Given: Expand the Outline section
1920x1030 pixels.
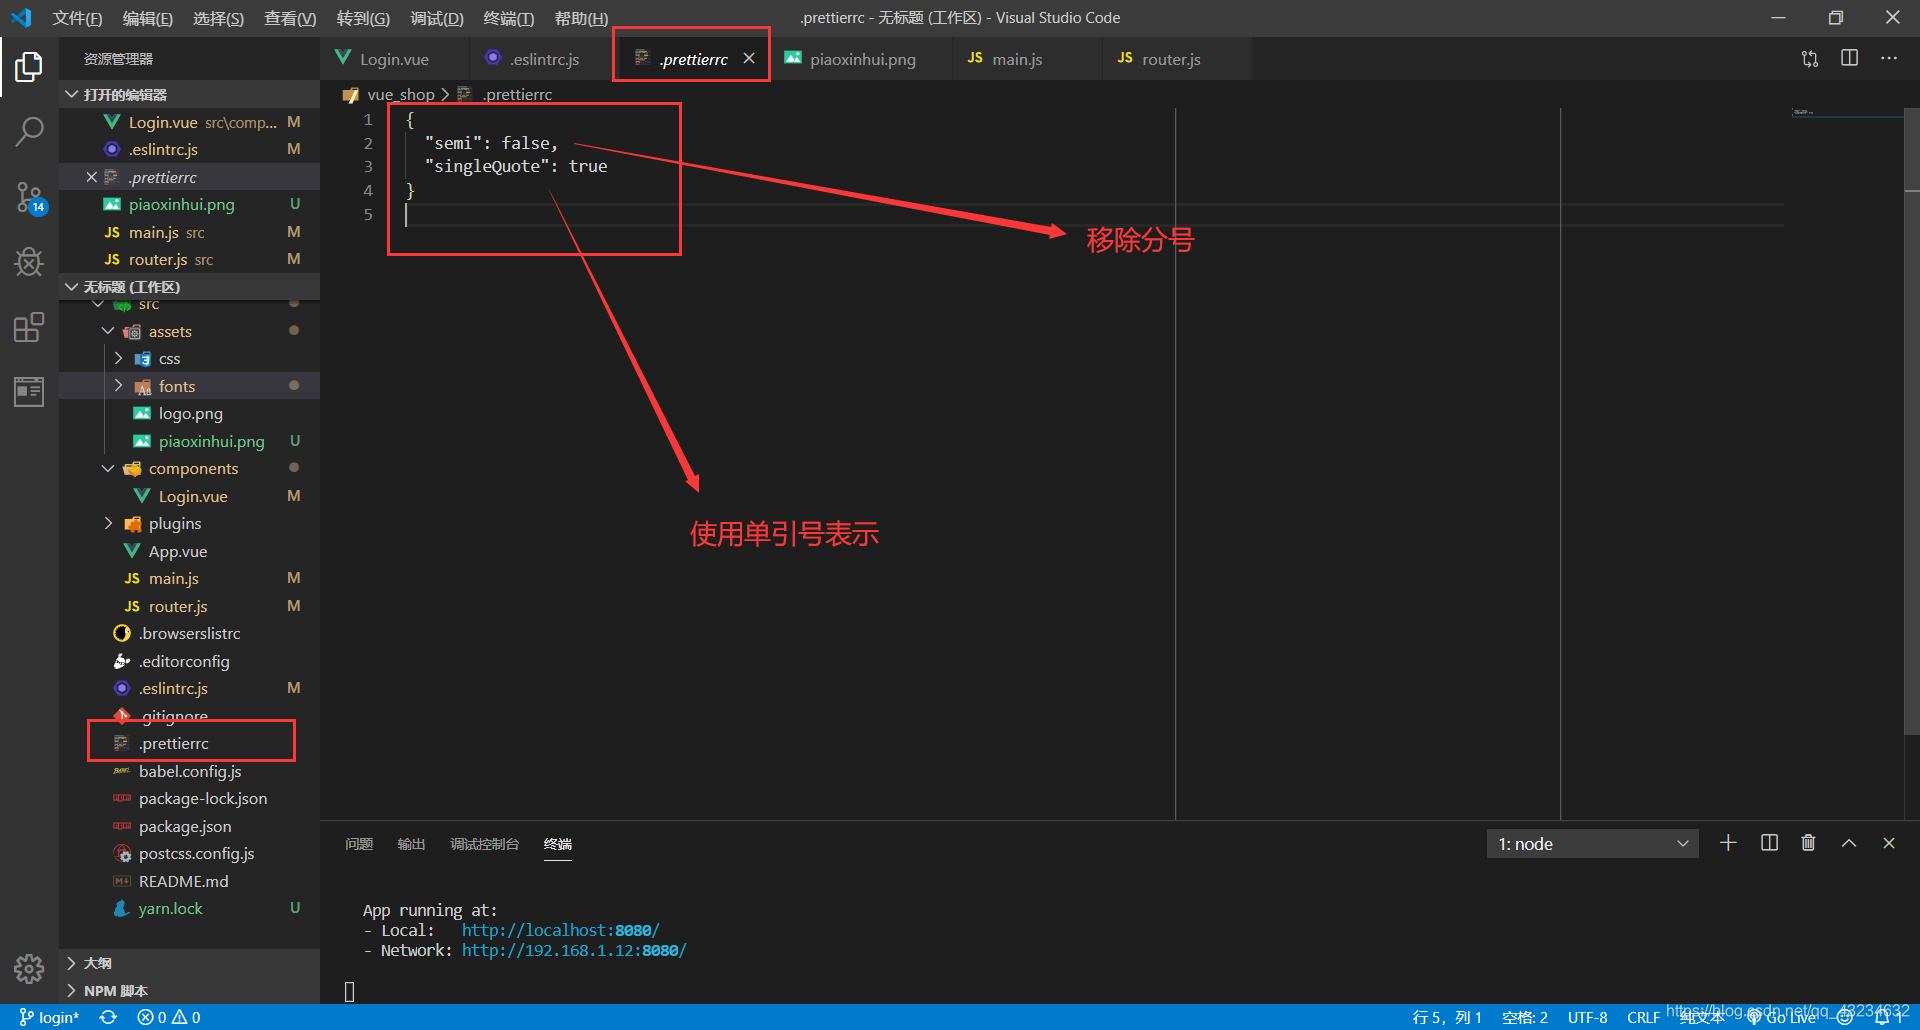Looking at the screenshot, I should 190,963.
